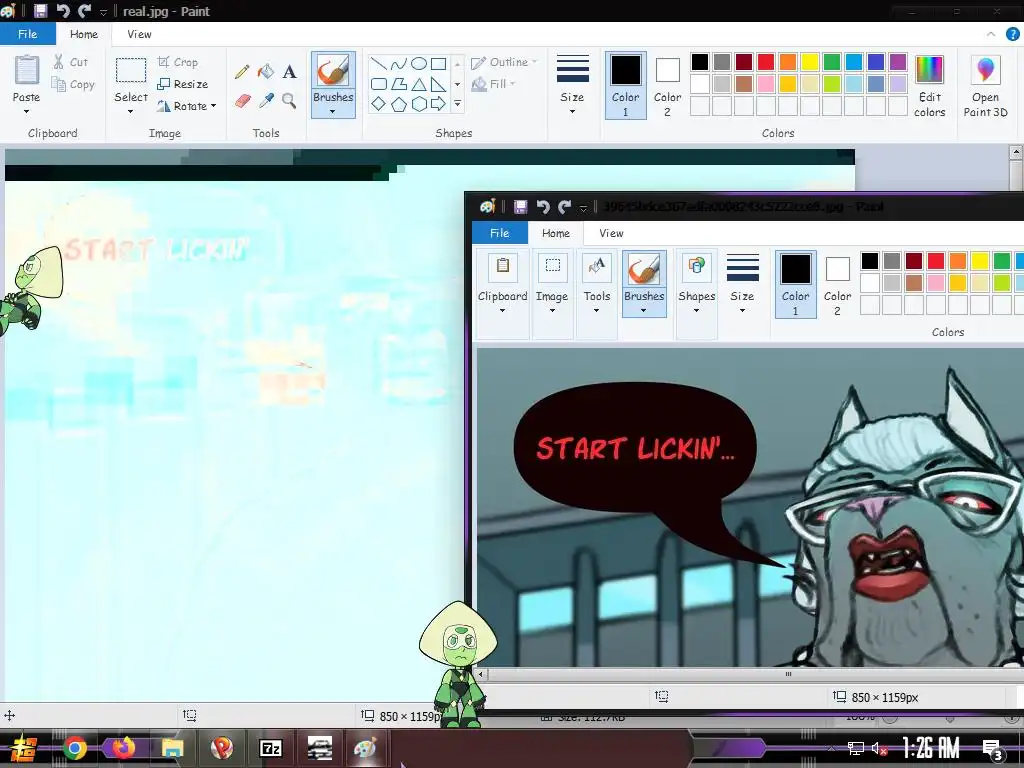
Task: Click Copy in the Clipboard group
Action: pyautogui.click(x=73, y=84)
